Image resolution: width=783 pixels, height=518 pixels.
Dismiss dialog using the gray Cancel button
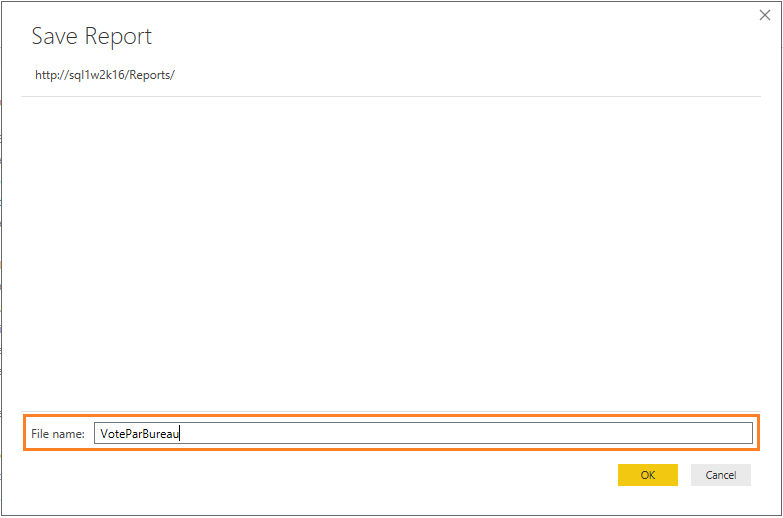tap(721, 475)
